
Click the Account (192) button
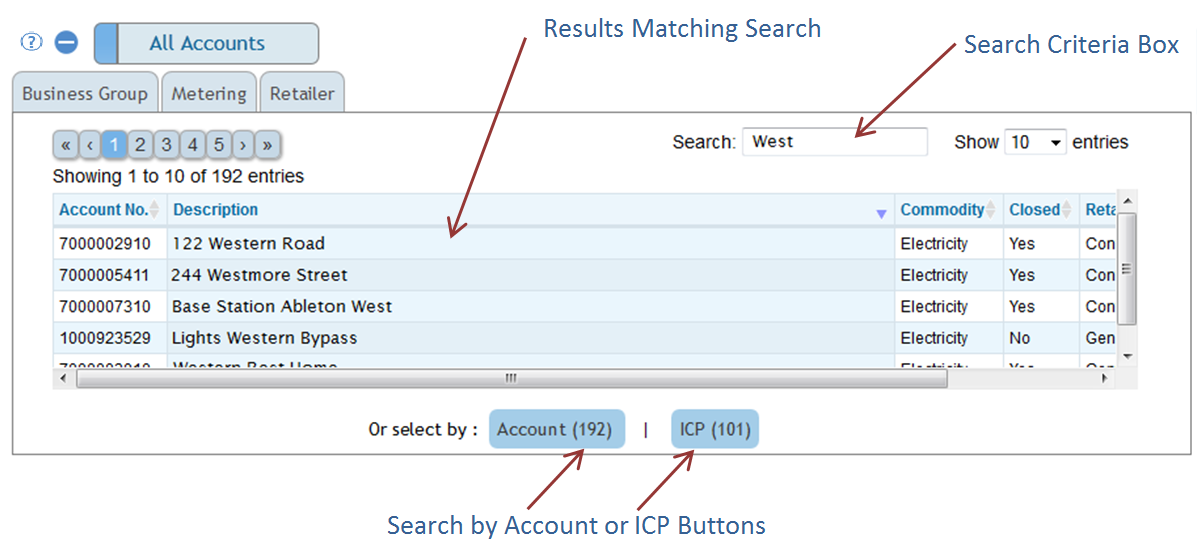556,430
